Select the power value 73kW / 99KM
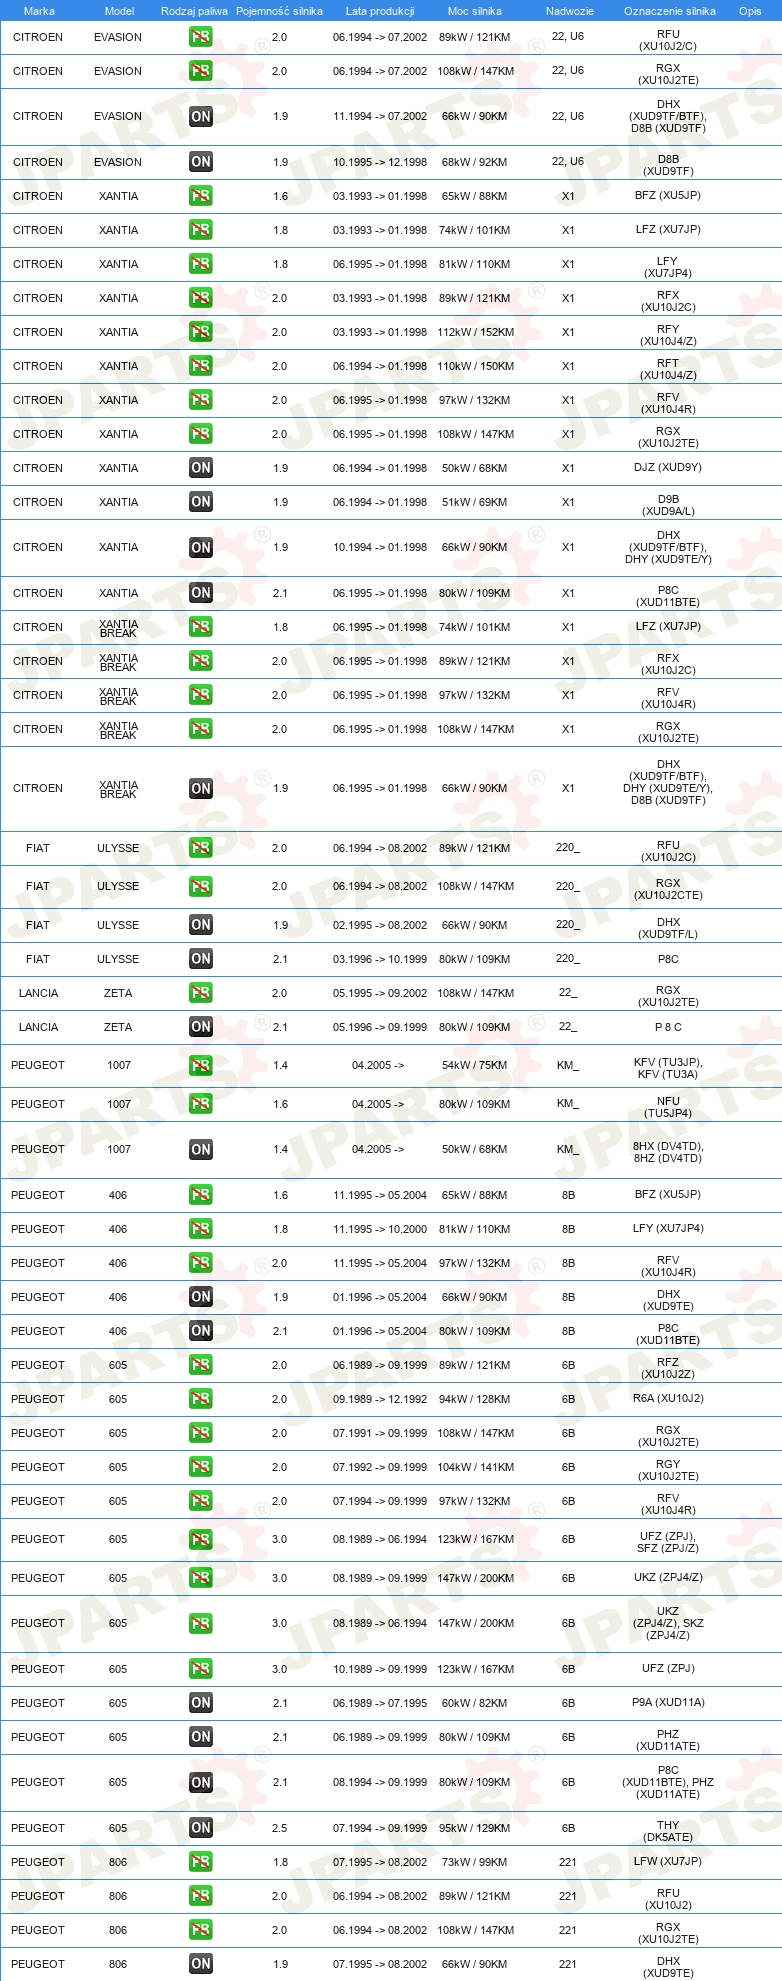 (475, 1862)
